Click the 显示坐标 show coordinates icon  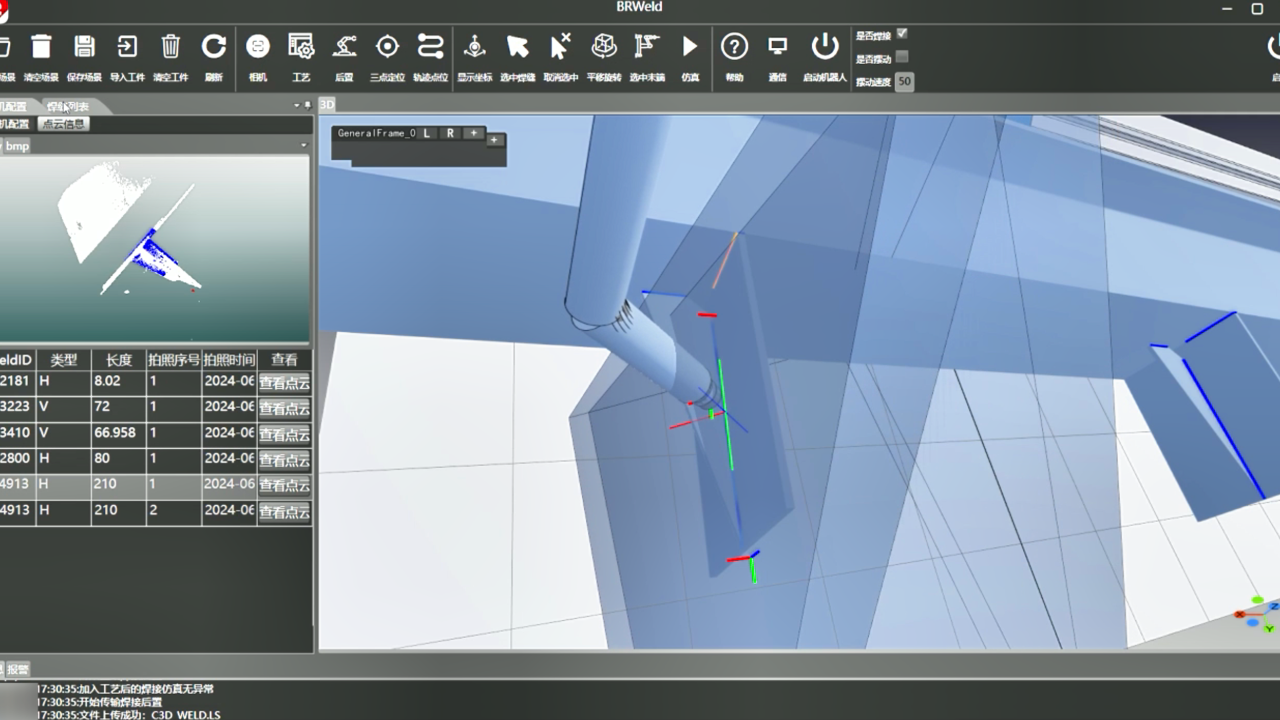pos(474,47)
